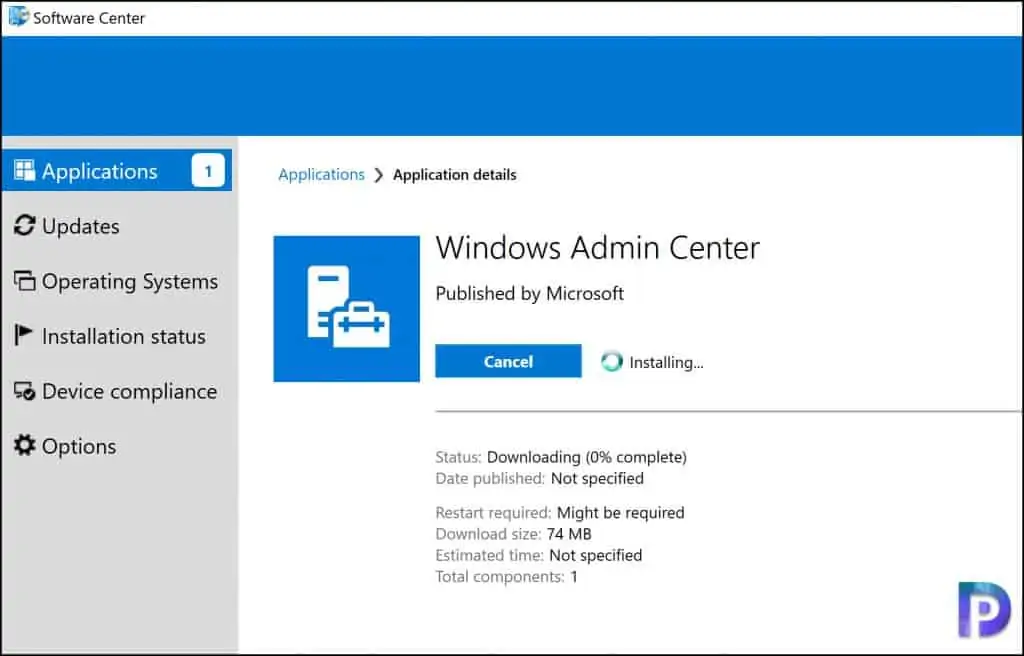
Task: View Installation status page
Action: 123,336
